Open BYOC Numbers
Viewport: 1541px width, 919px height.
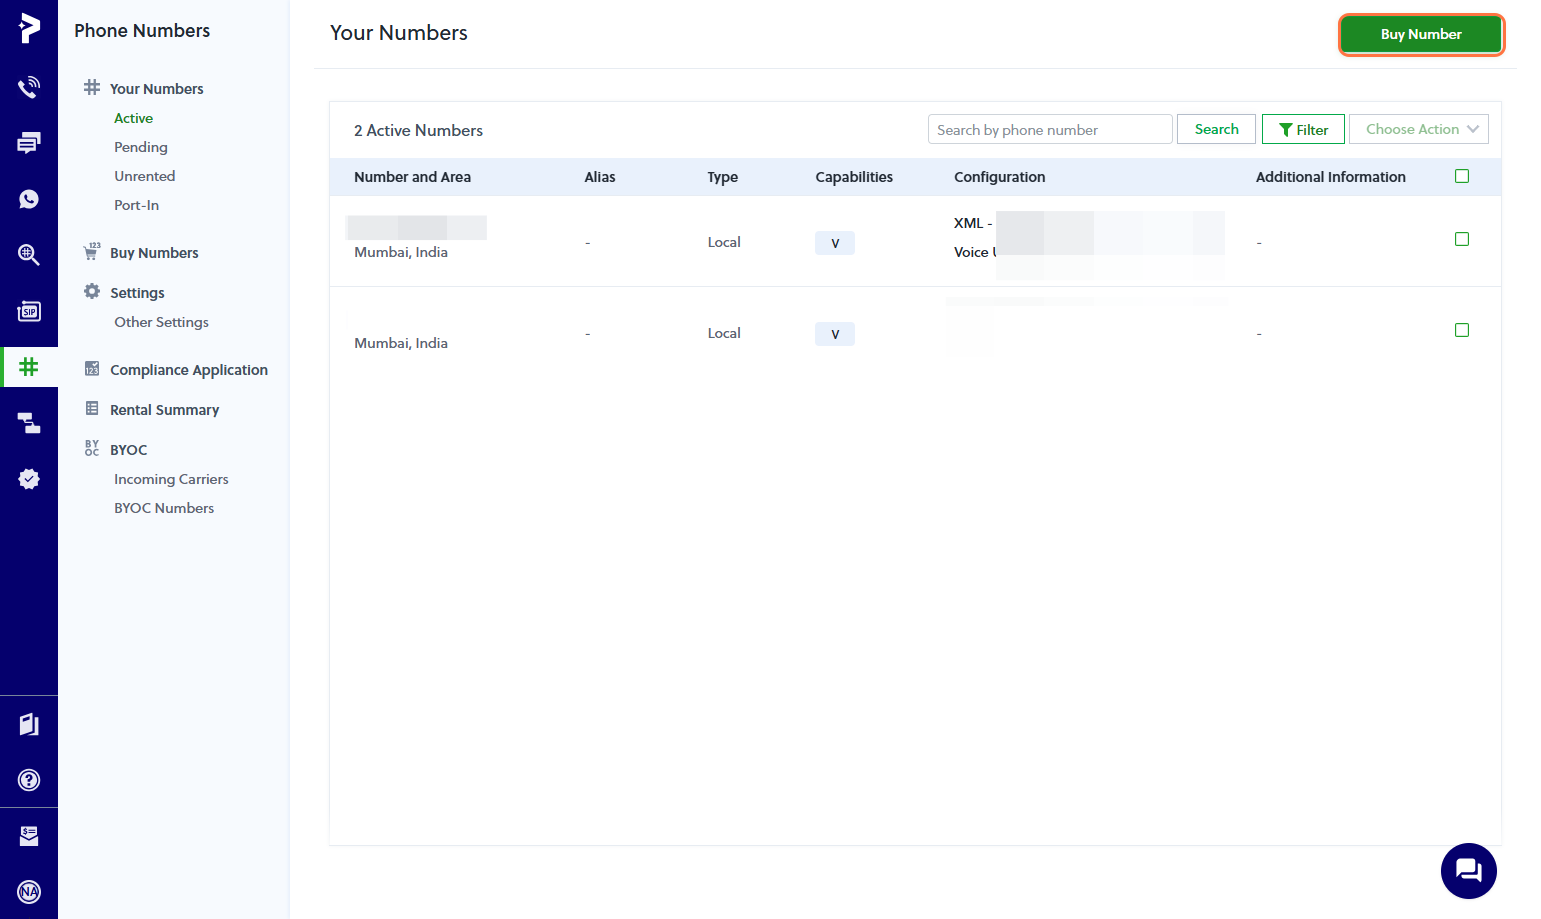164,508
